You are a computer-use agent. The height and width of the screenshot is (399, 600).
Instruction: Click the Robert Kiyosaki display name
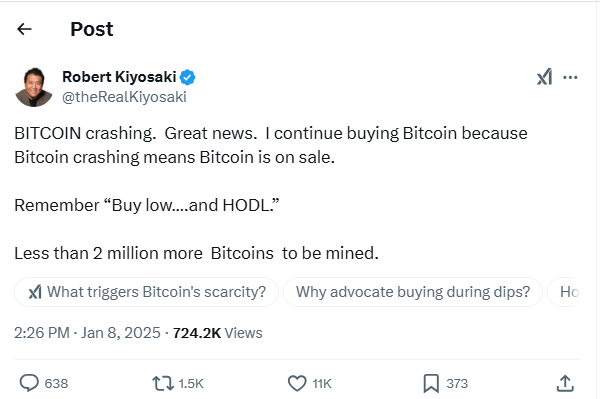[119, 77]
